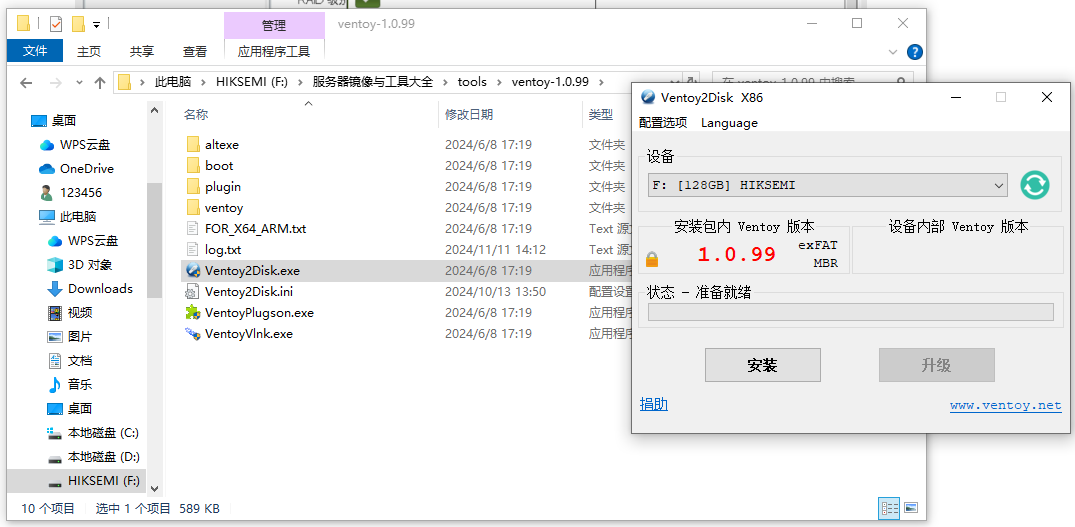Screen dimensions: 1075x527
Task: Click the Up arrow navigation button
Action: [100, 82]
